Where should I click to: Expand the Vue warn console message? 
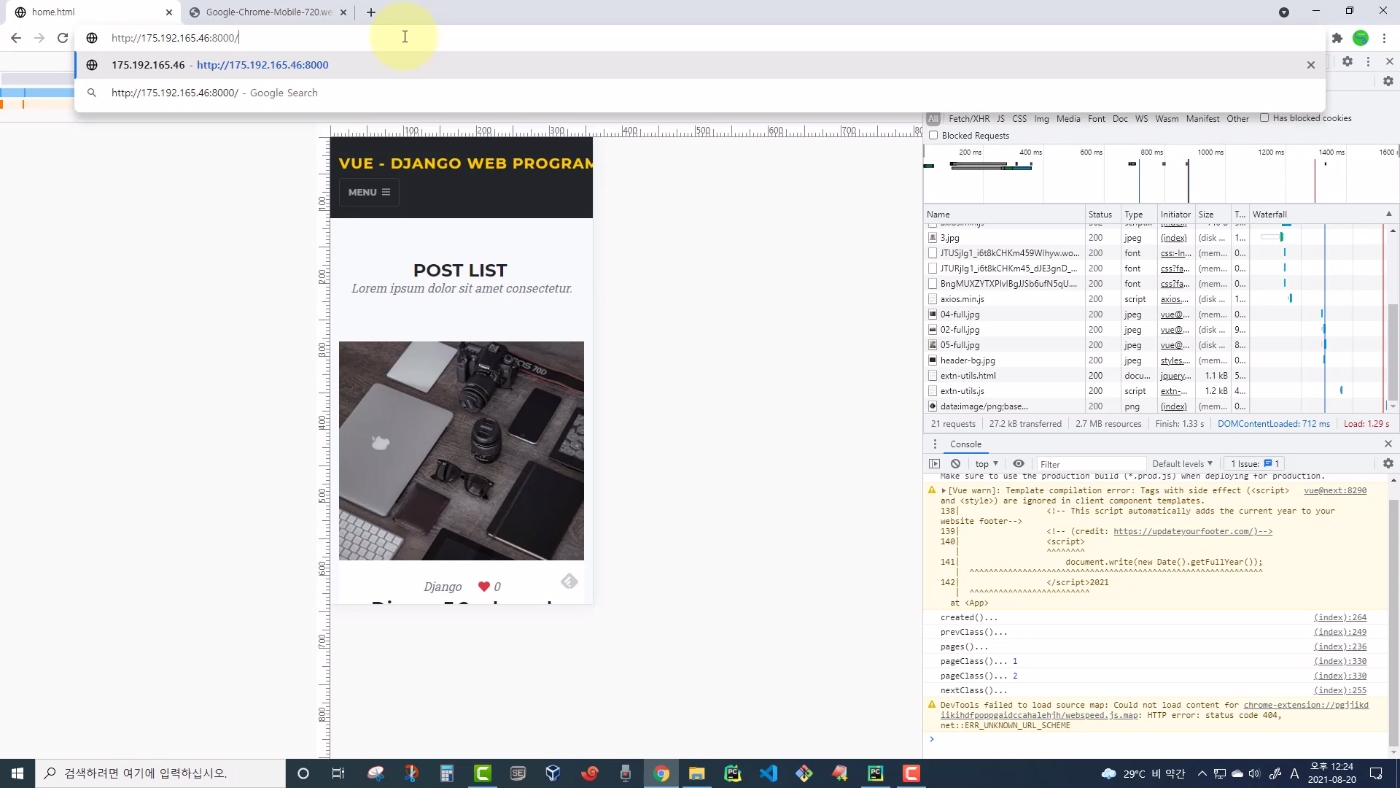[944, 491]
